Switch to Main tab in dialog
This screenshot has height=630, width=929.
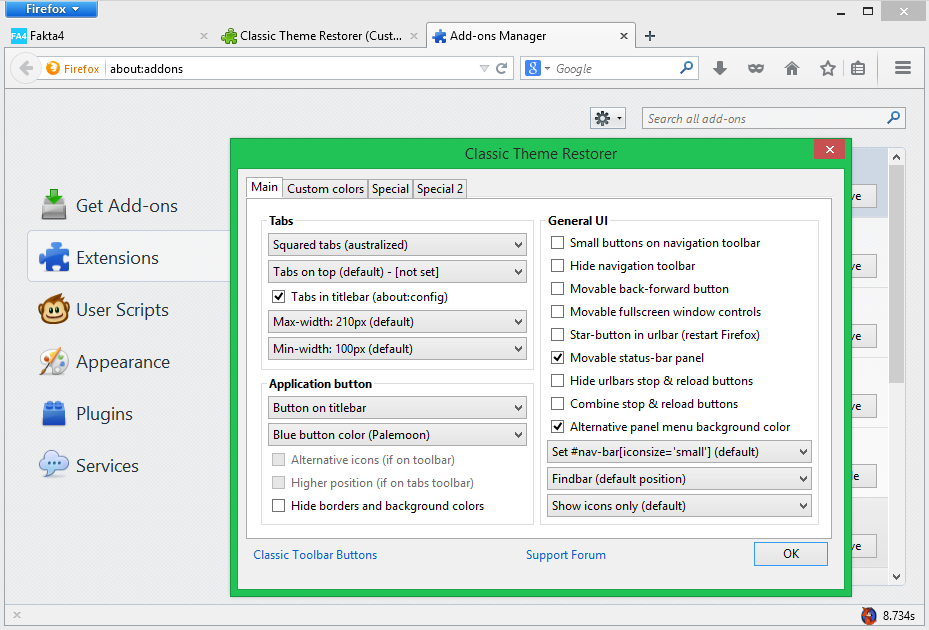coord(264,187)
